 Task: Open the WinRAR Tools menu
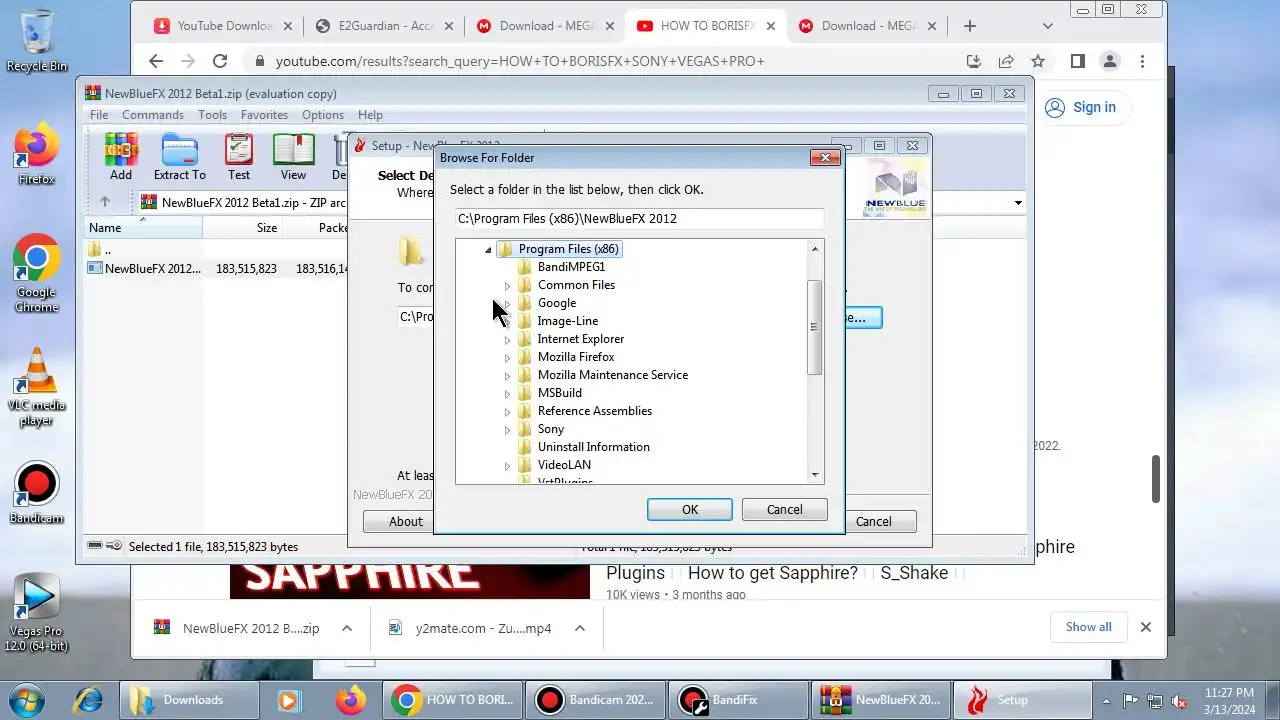pos(212,115)
